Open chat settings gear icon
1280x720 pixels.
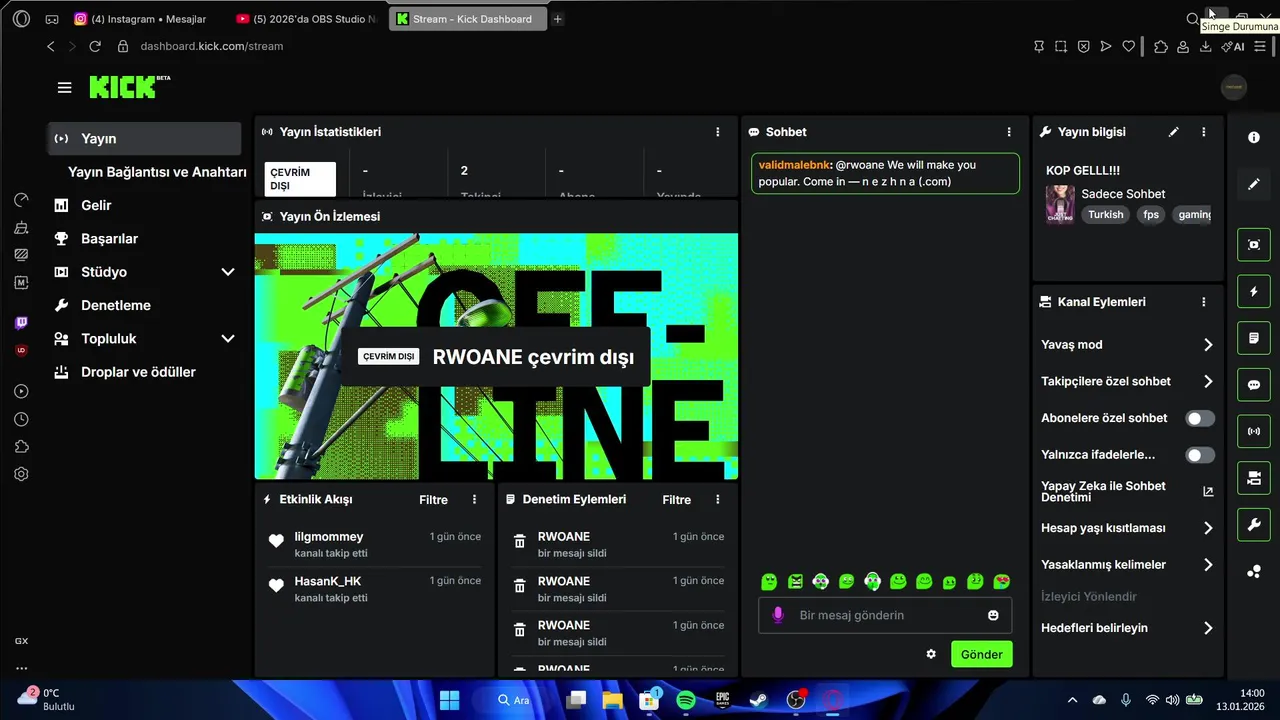tap(931, 654)
